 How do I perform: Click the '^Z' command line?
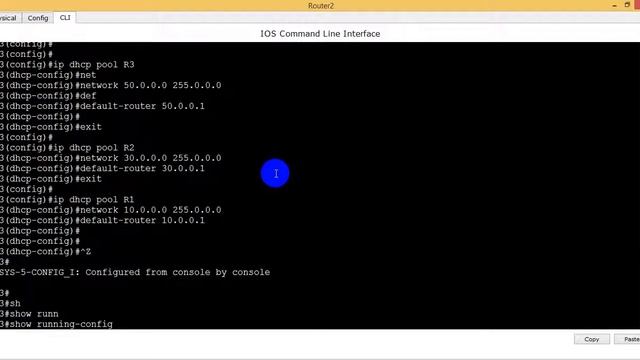(x=45, y=252)
